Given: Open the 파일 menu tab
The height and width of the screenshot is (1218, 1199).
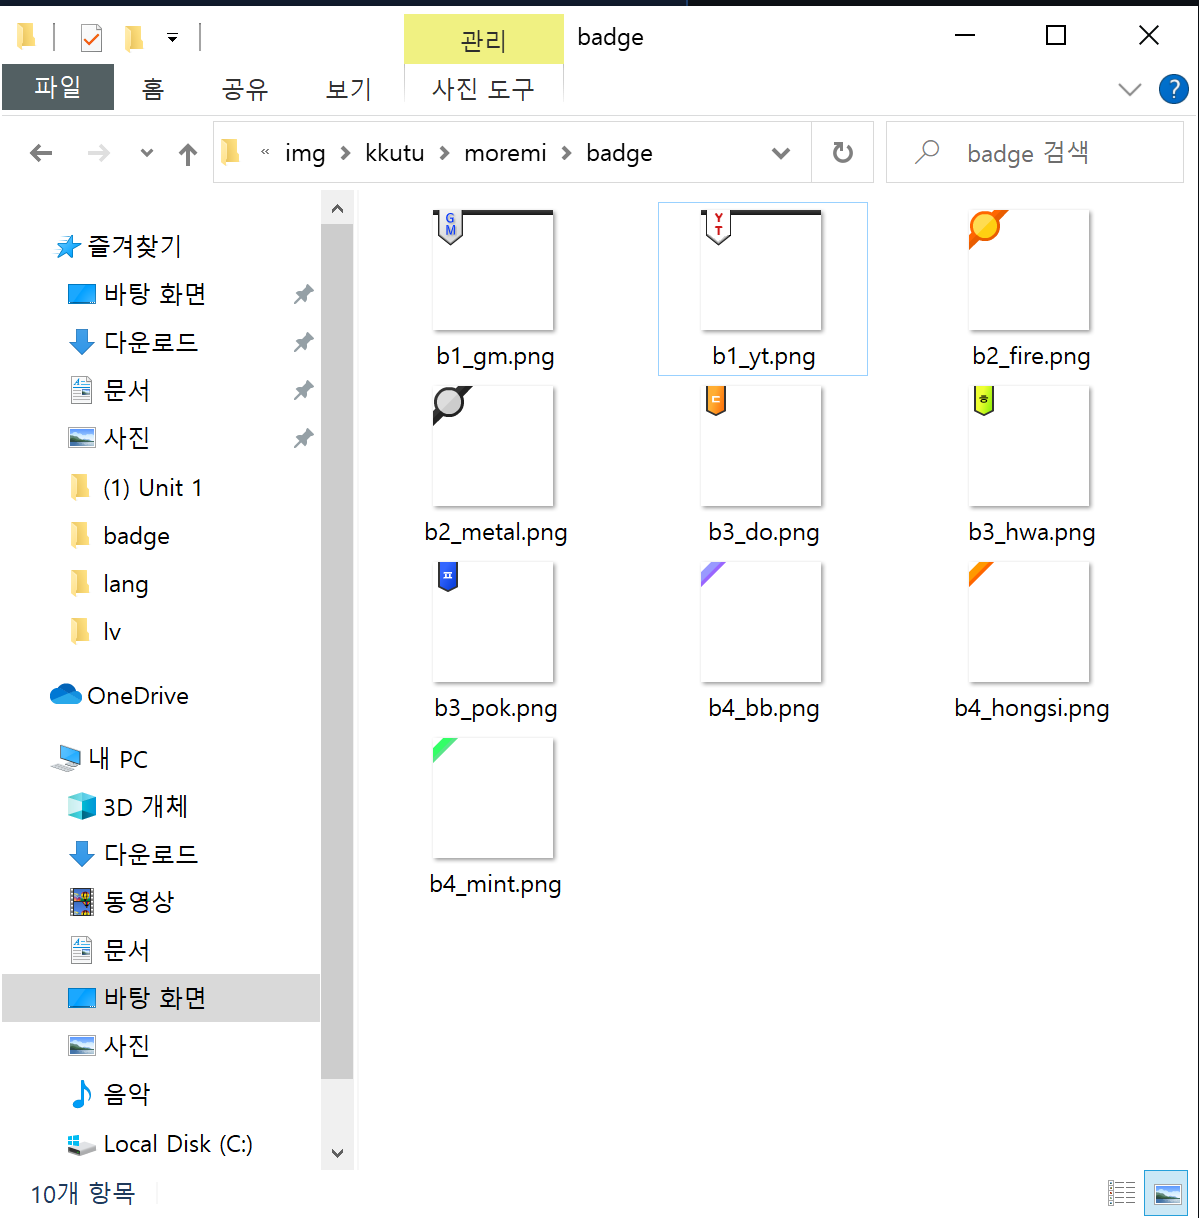Looking at the screenshot, I should point(58,87).
